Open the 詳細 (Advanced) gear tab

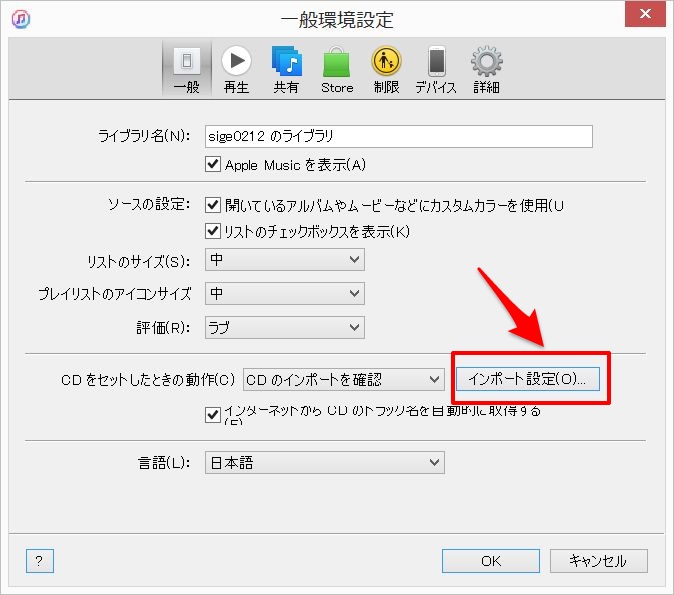click(x=487, y=69)
